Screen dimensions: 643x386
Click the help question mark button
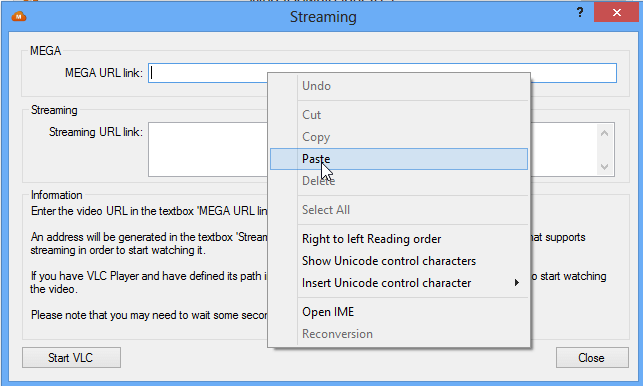click(580, 12)
